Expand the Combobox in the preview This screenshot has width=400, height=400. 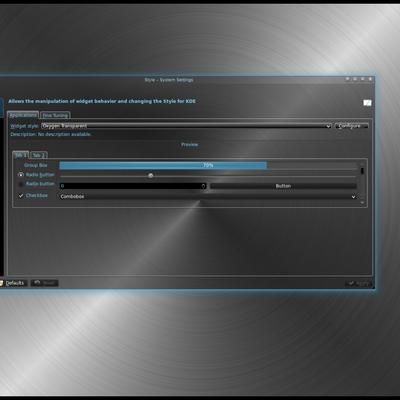[x=208, y=197]
